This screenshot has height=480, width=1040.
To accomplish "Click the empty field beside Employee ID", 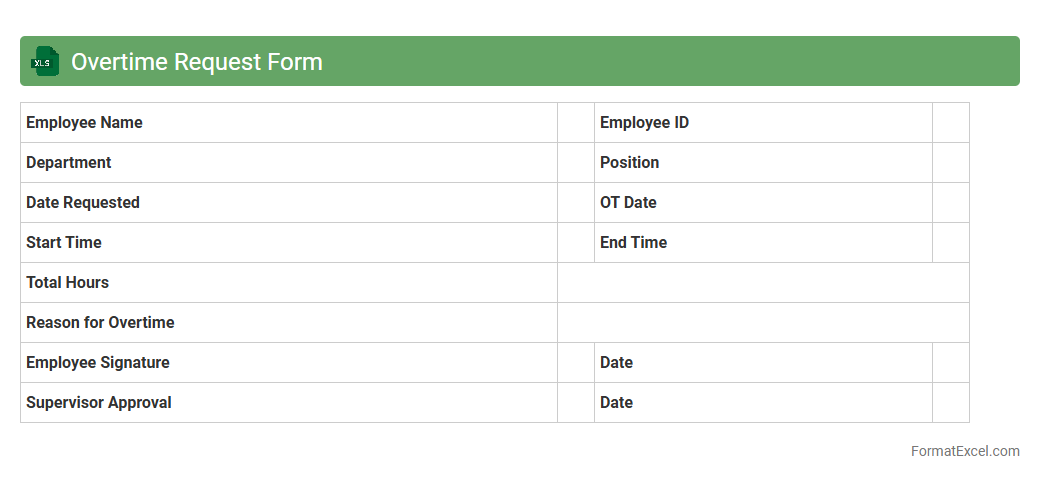I will click(950, 123).
